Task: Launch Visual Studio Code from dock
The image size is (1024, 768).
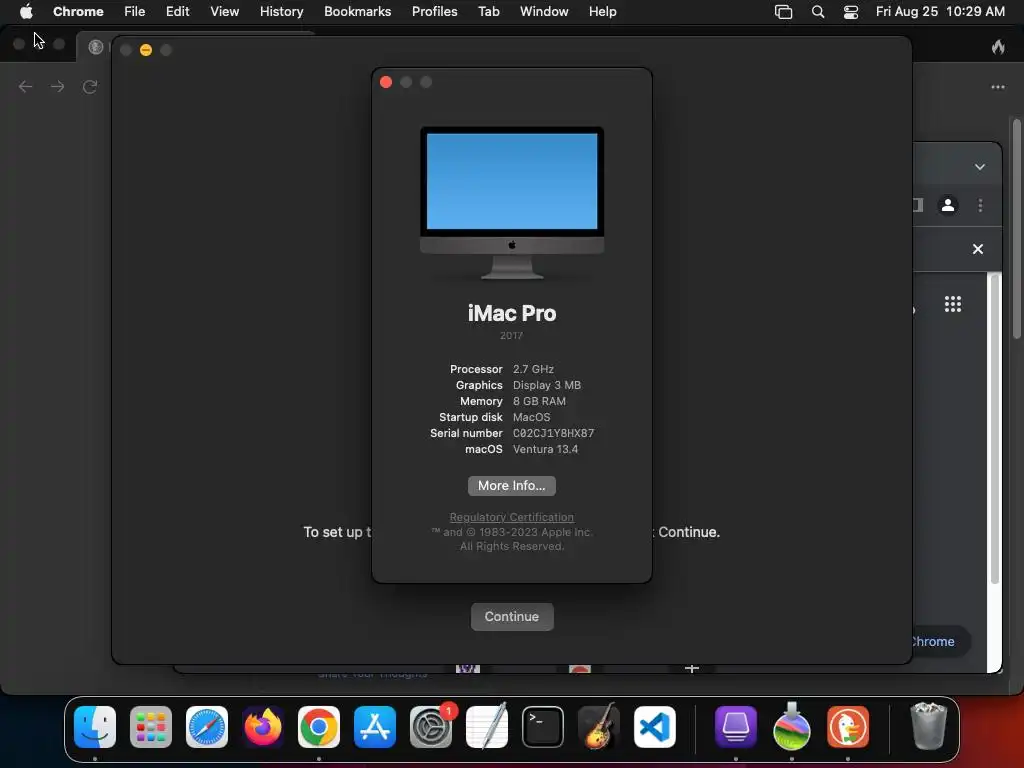Action: tap(655, 727)
